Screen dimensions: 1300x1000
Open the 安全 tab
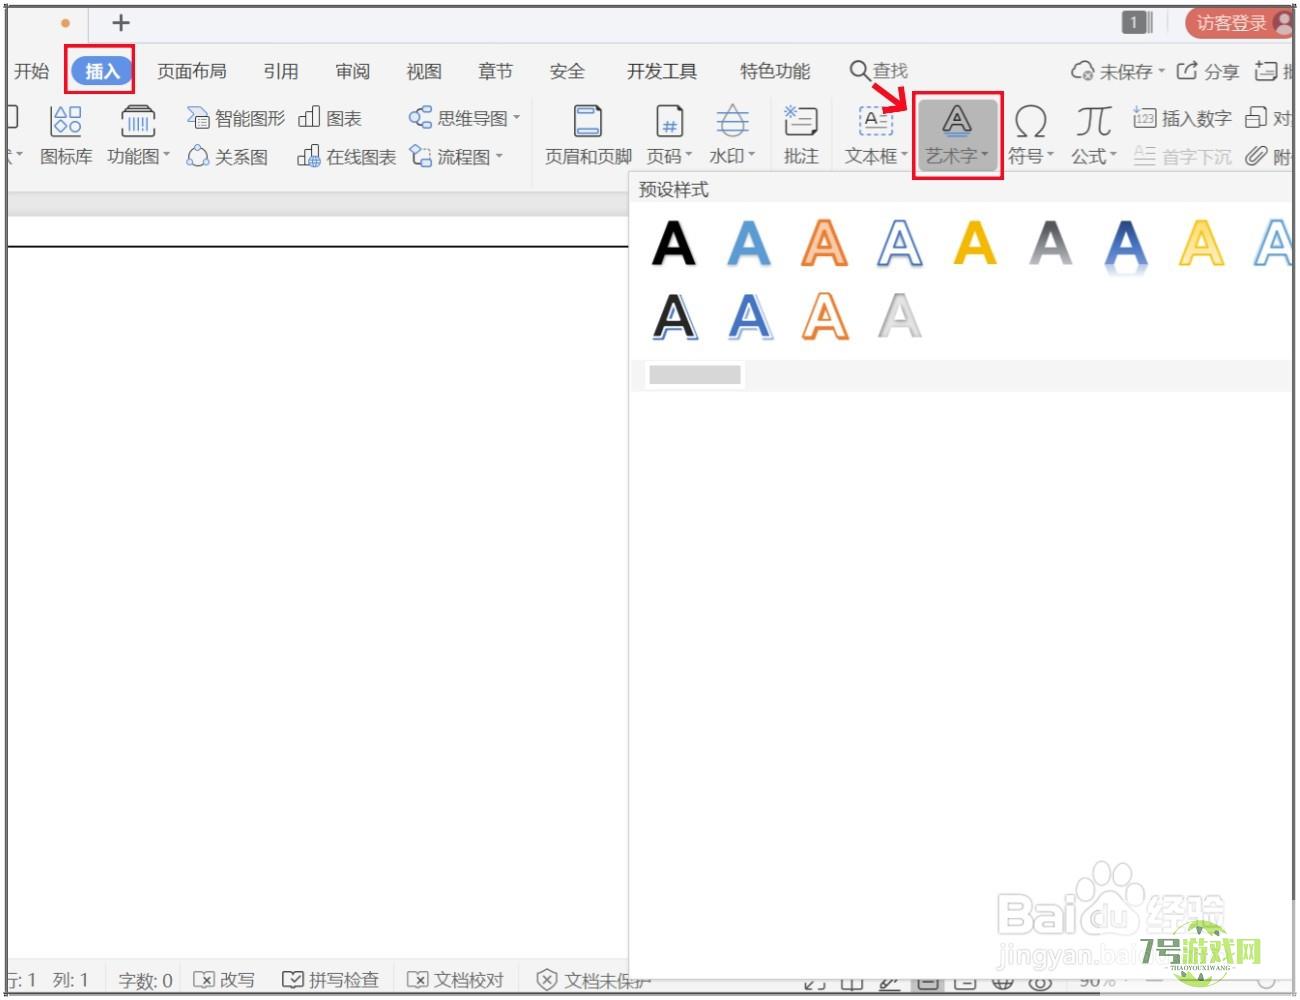pos(567,71)
